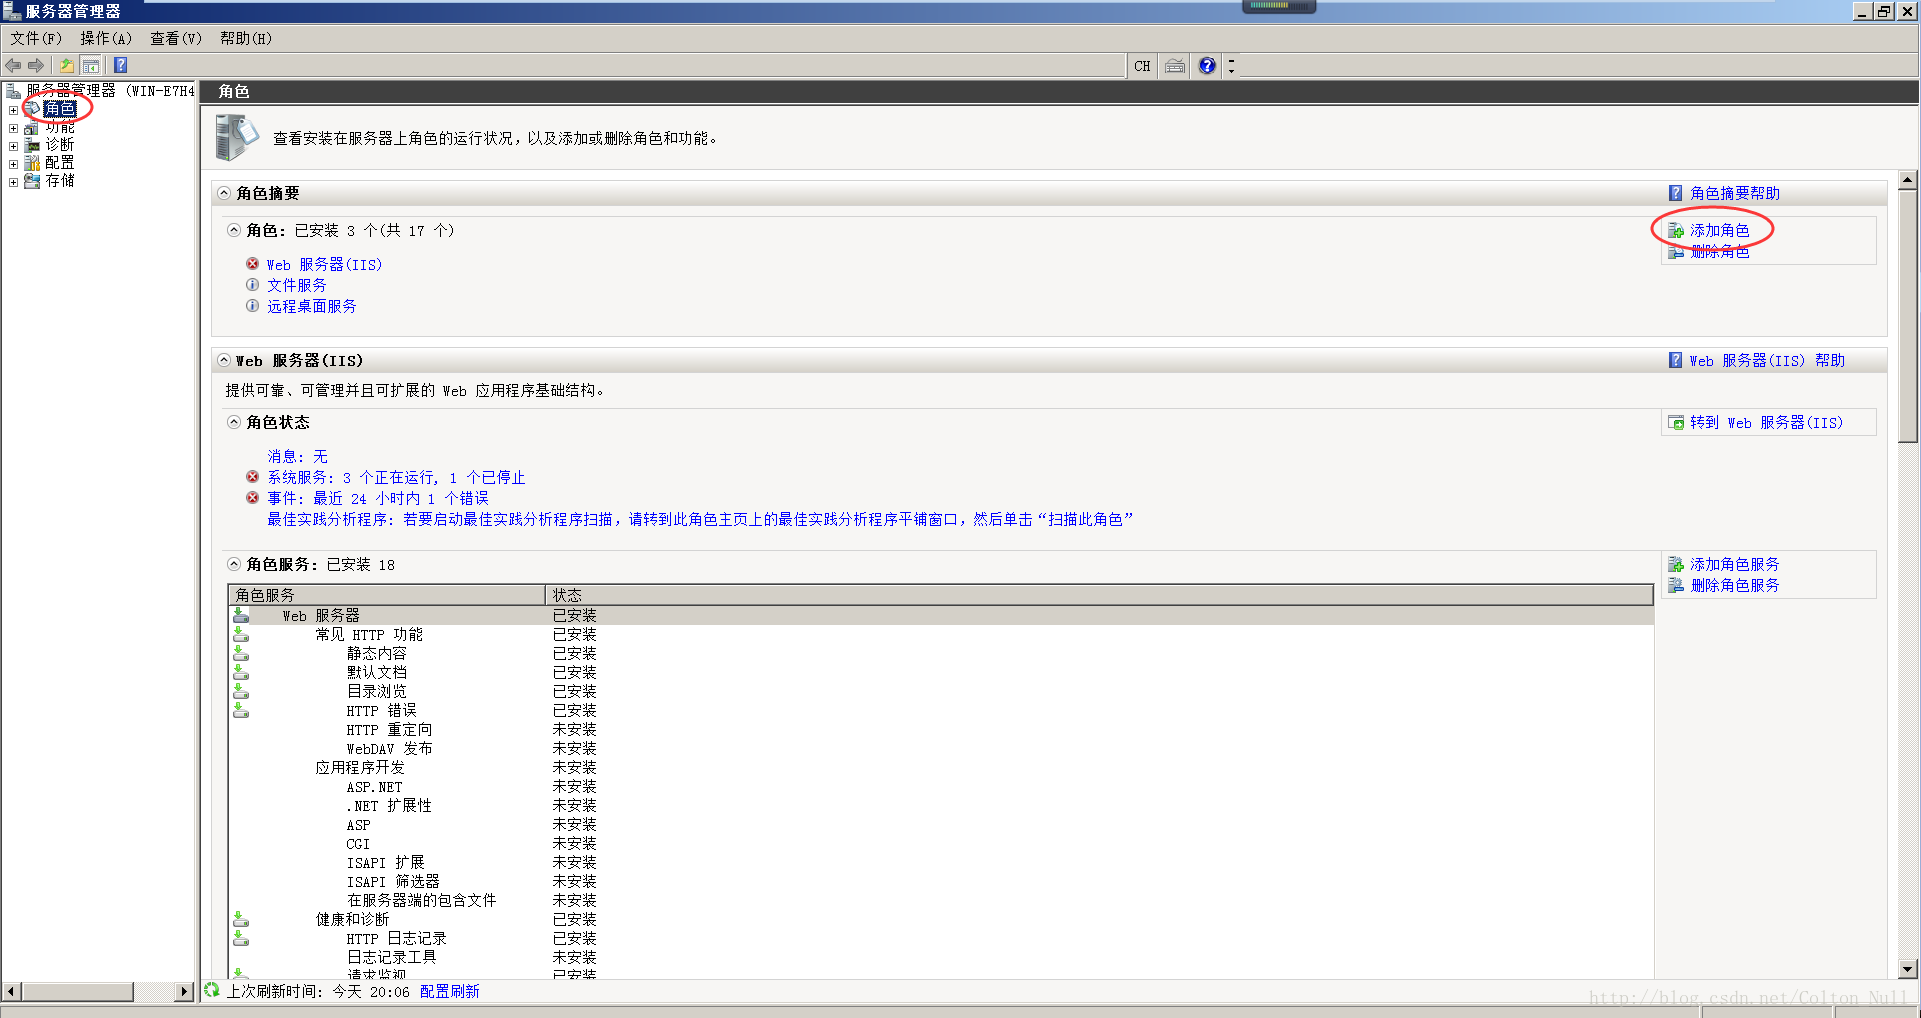Click the 添加角色服务 link

point(1734,564)
